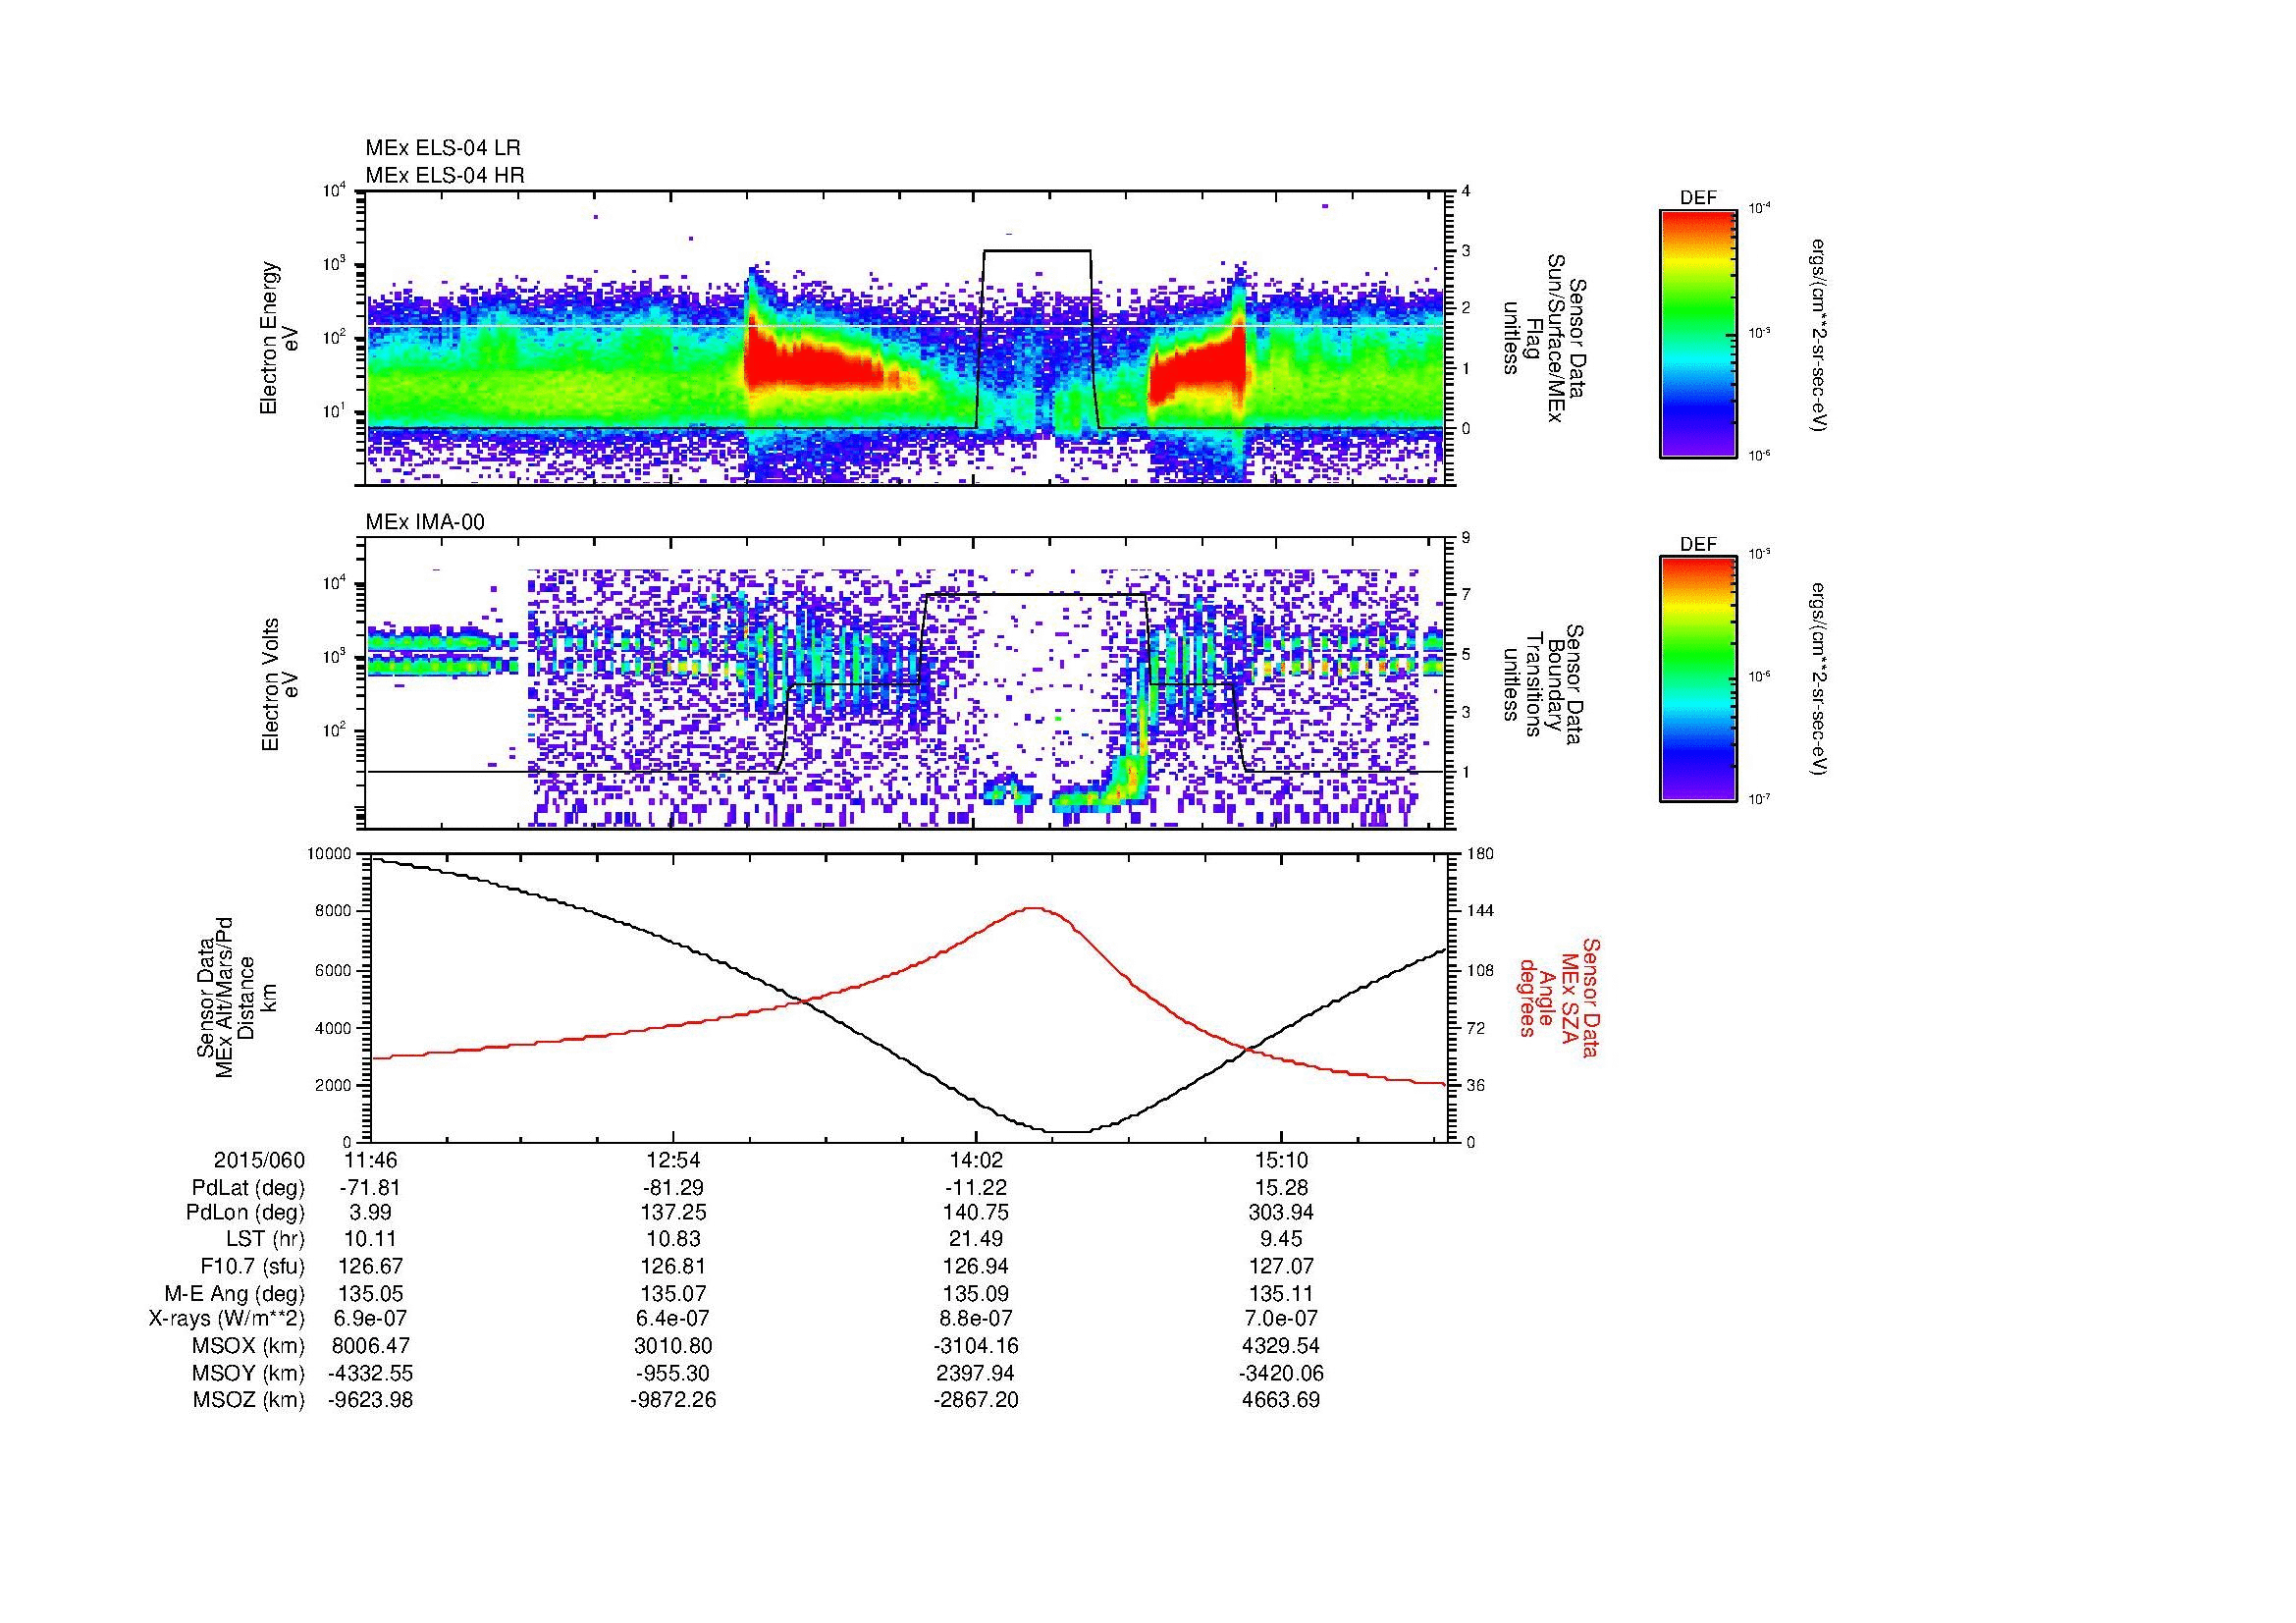
Task: Click the MSOZ value '4663.69'
Action: [x=1281, y=1400]
